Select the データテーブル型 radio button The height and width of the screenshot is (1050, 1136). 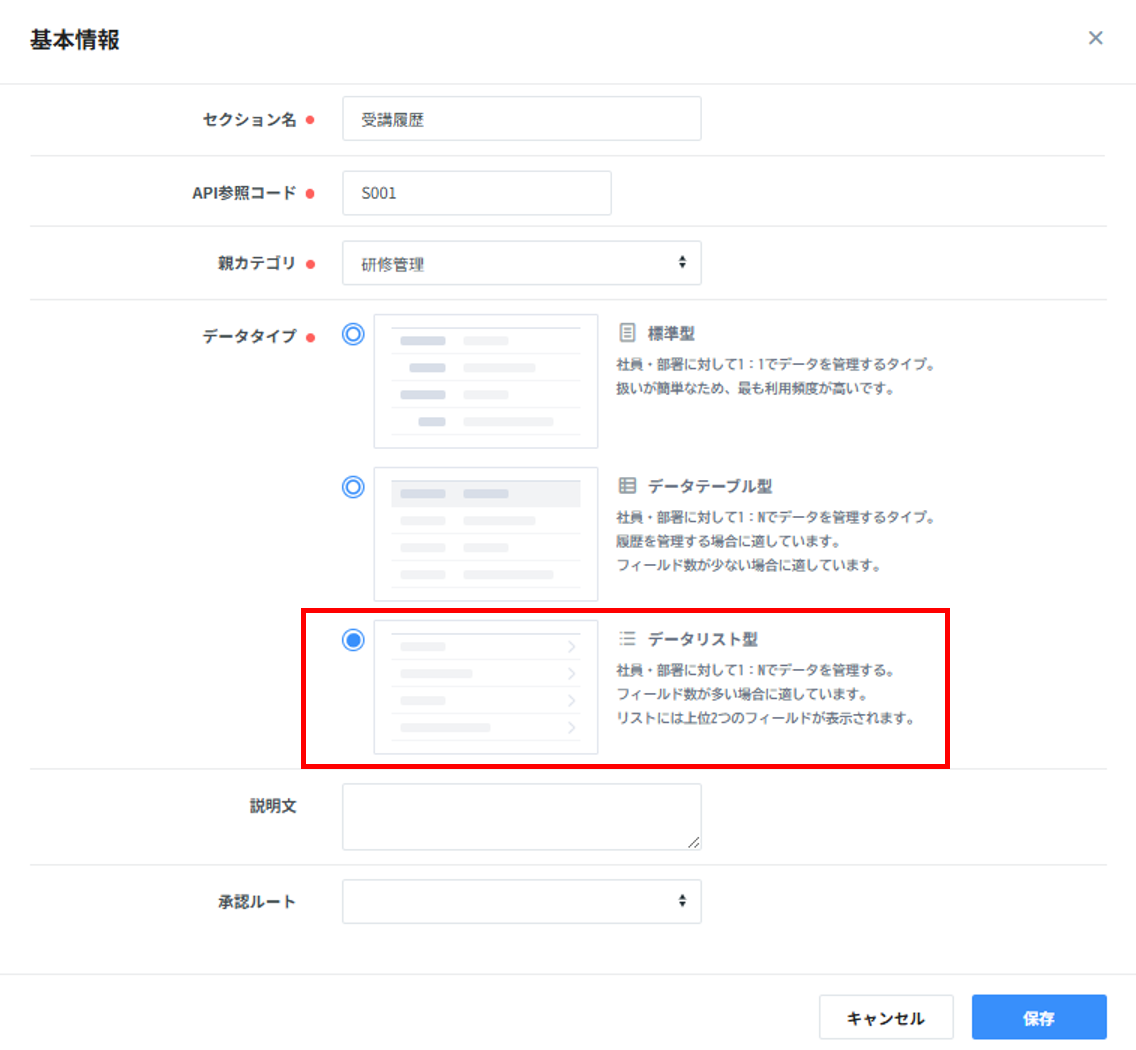353,487
